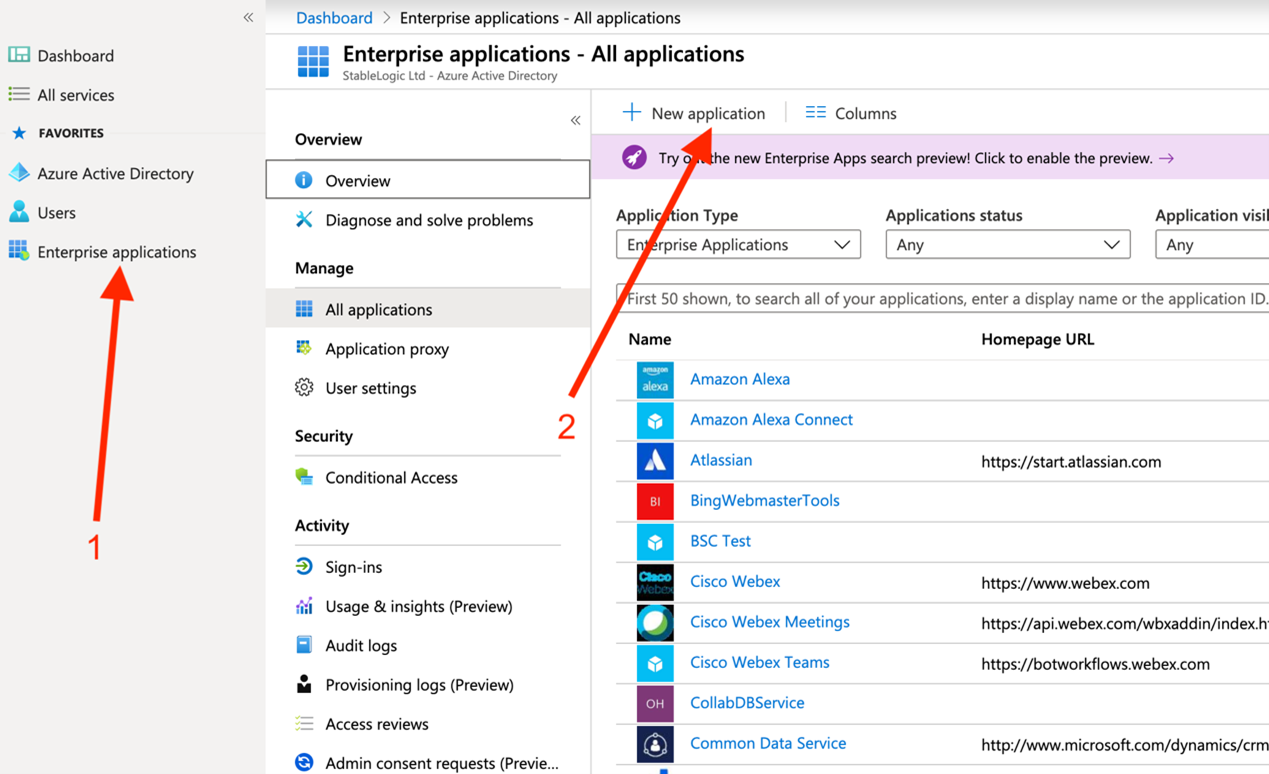Image resolution: width=1269 pixels, height=774 pixels.
Task: Open the Amazon Alexa Connect application link
Action: (771, 419)
